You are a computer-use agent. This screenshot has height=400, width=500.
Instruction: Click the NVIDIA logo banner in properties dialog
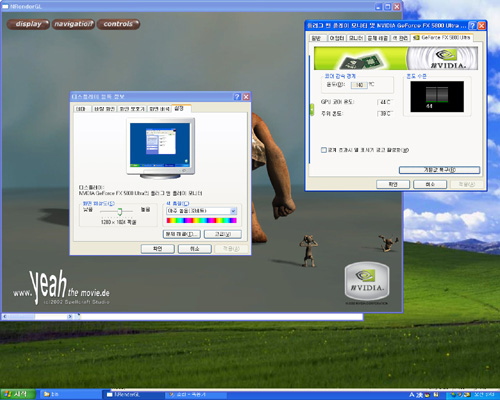(x=396, y=58)
